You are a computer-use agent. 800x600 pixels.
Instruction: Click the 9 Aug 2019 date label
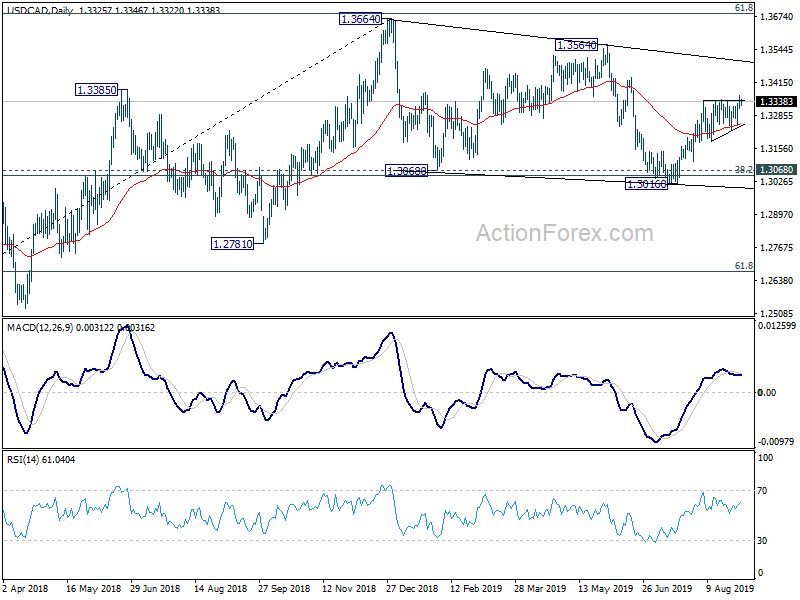(x=730, y=588)
